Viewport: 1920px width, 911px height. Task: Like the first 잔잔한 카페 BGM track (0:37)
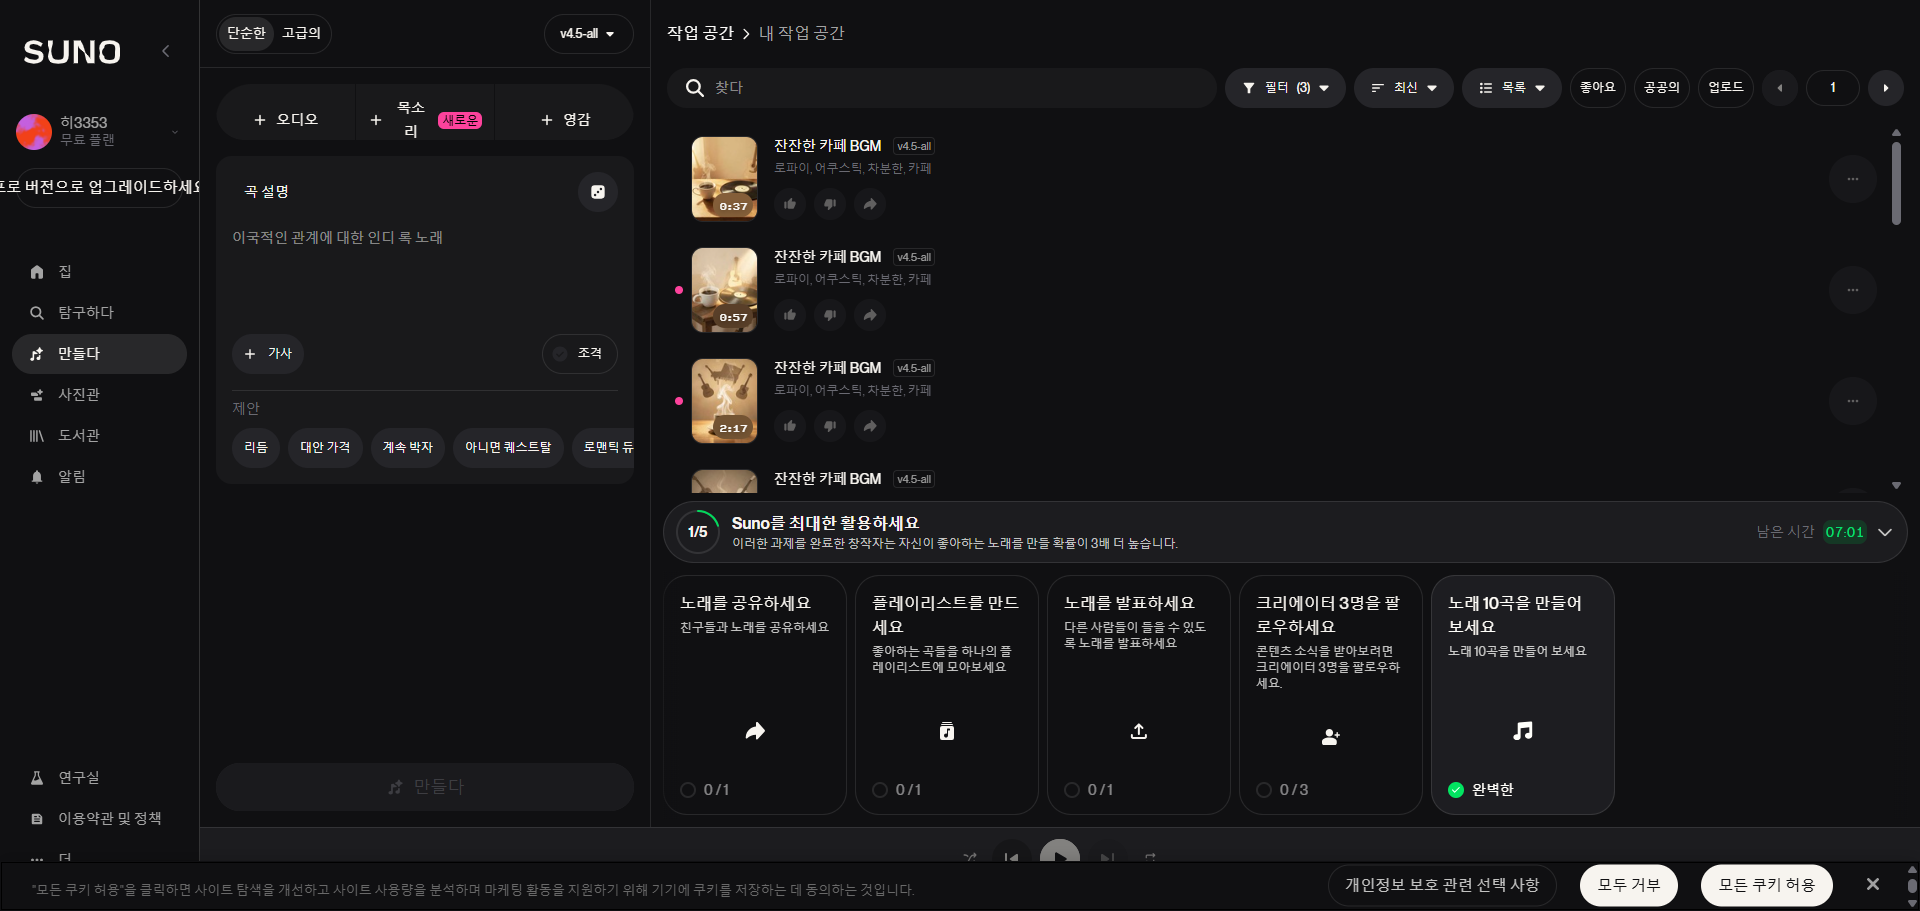790,204
